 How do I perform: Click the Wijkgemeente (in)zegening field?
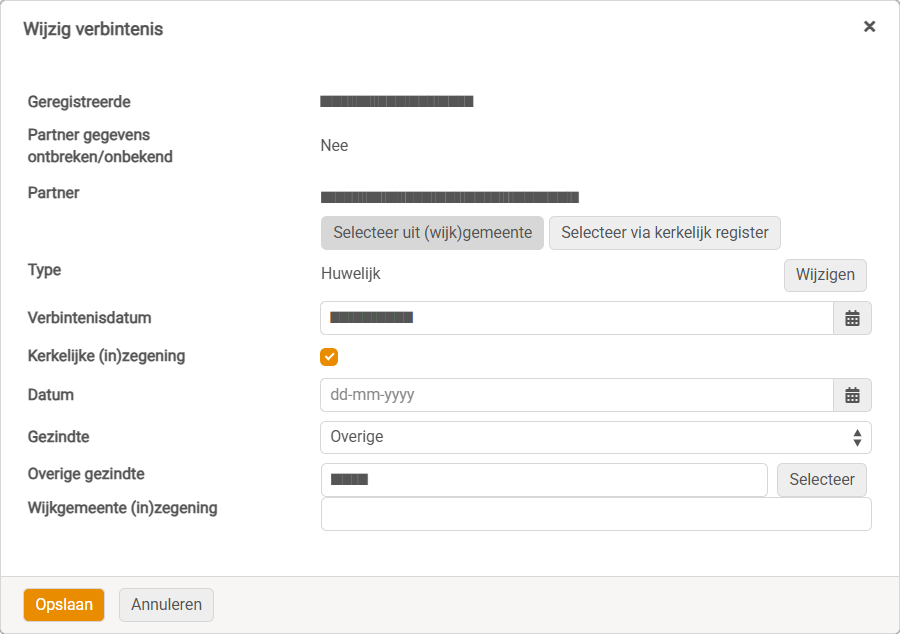coord(596,514)
